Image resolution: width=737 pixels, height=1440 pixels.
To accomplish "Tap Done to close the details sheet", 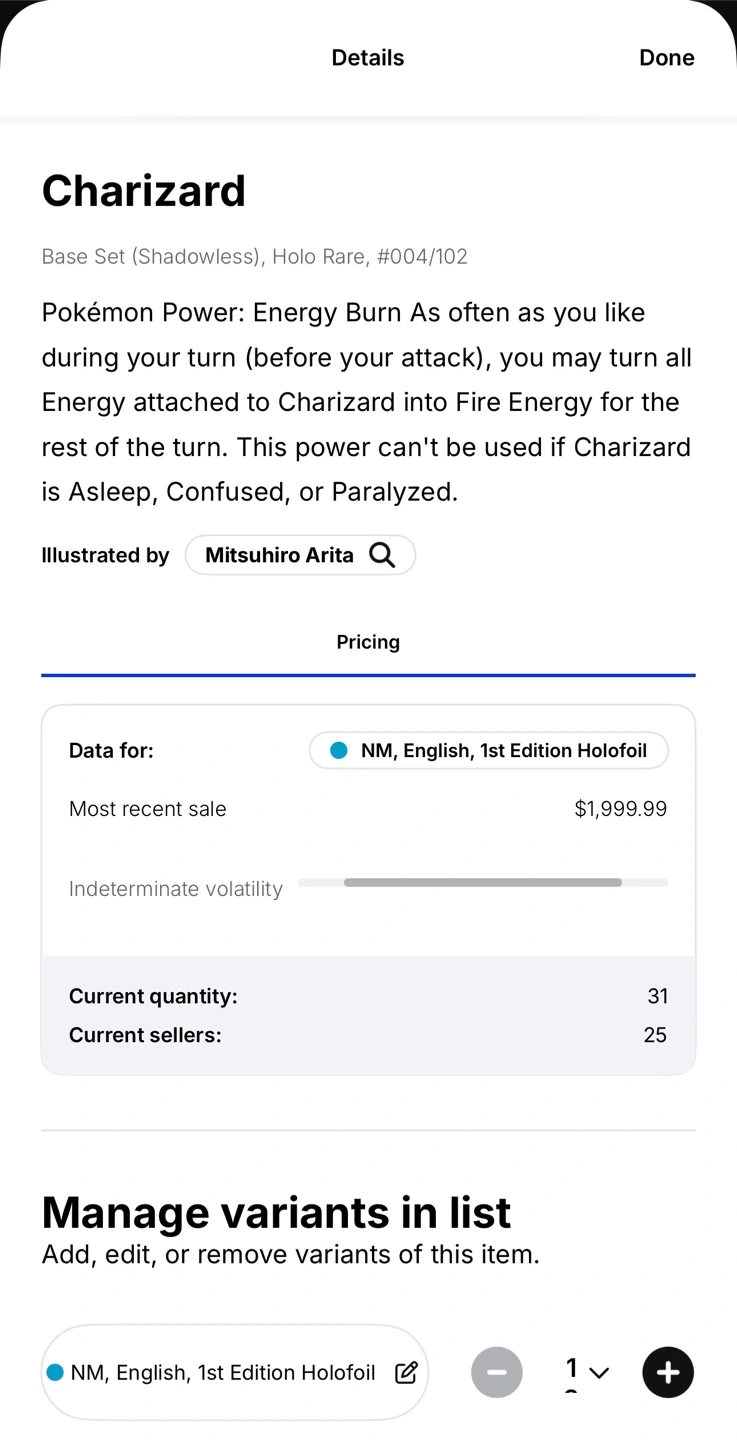I will click(666, 58).
